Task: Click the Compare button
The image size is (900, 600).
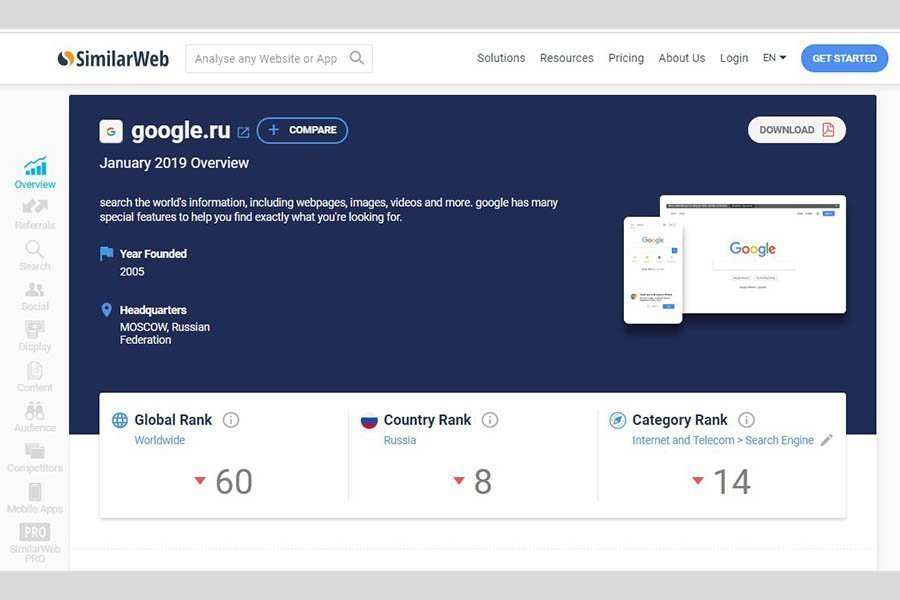Action: (x=302, y=130)
